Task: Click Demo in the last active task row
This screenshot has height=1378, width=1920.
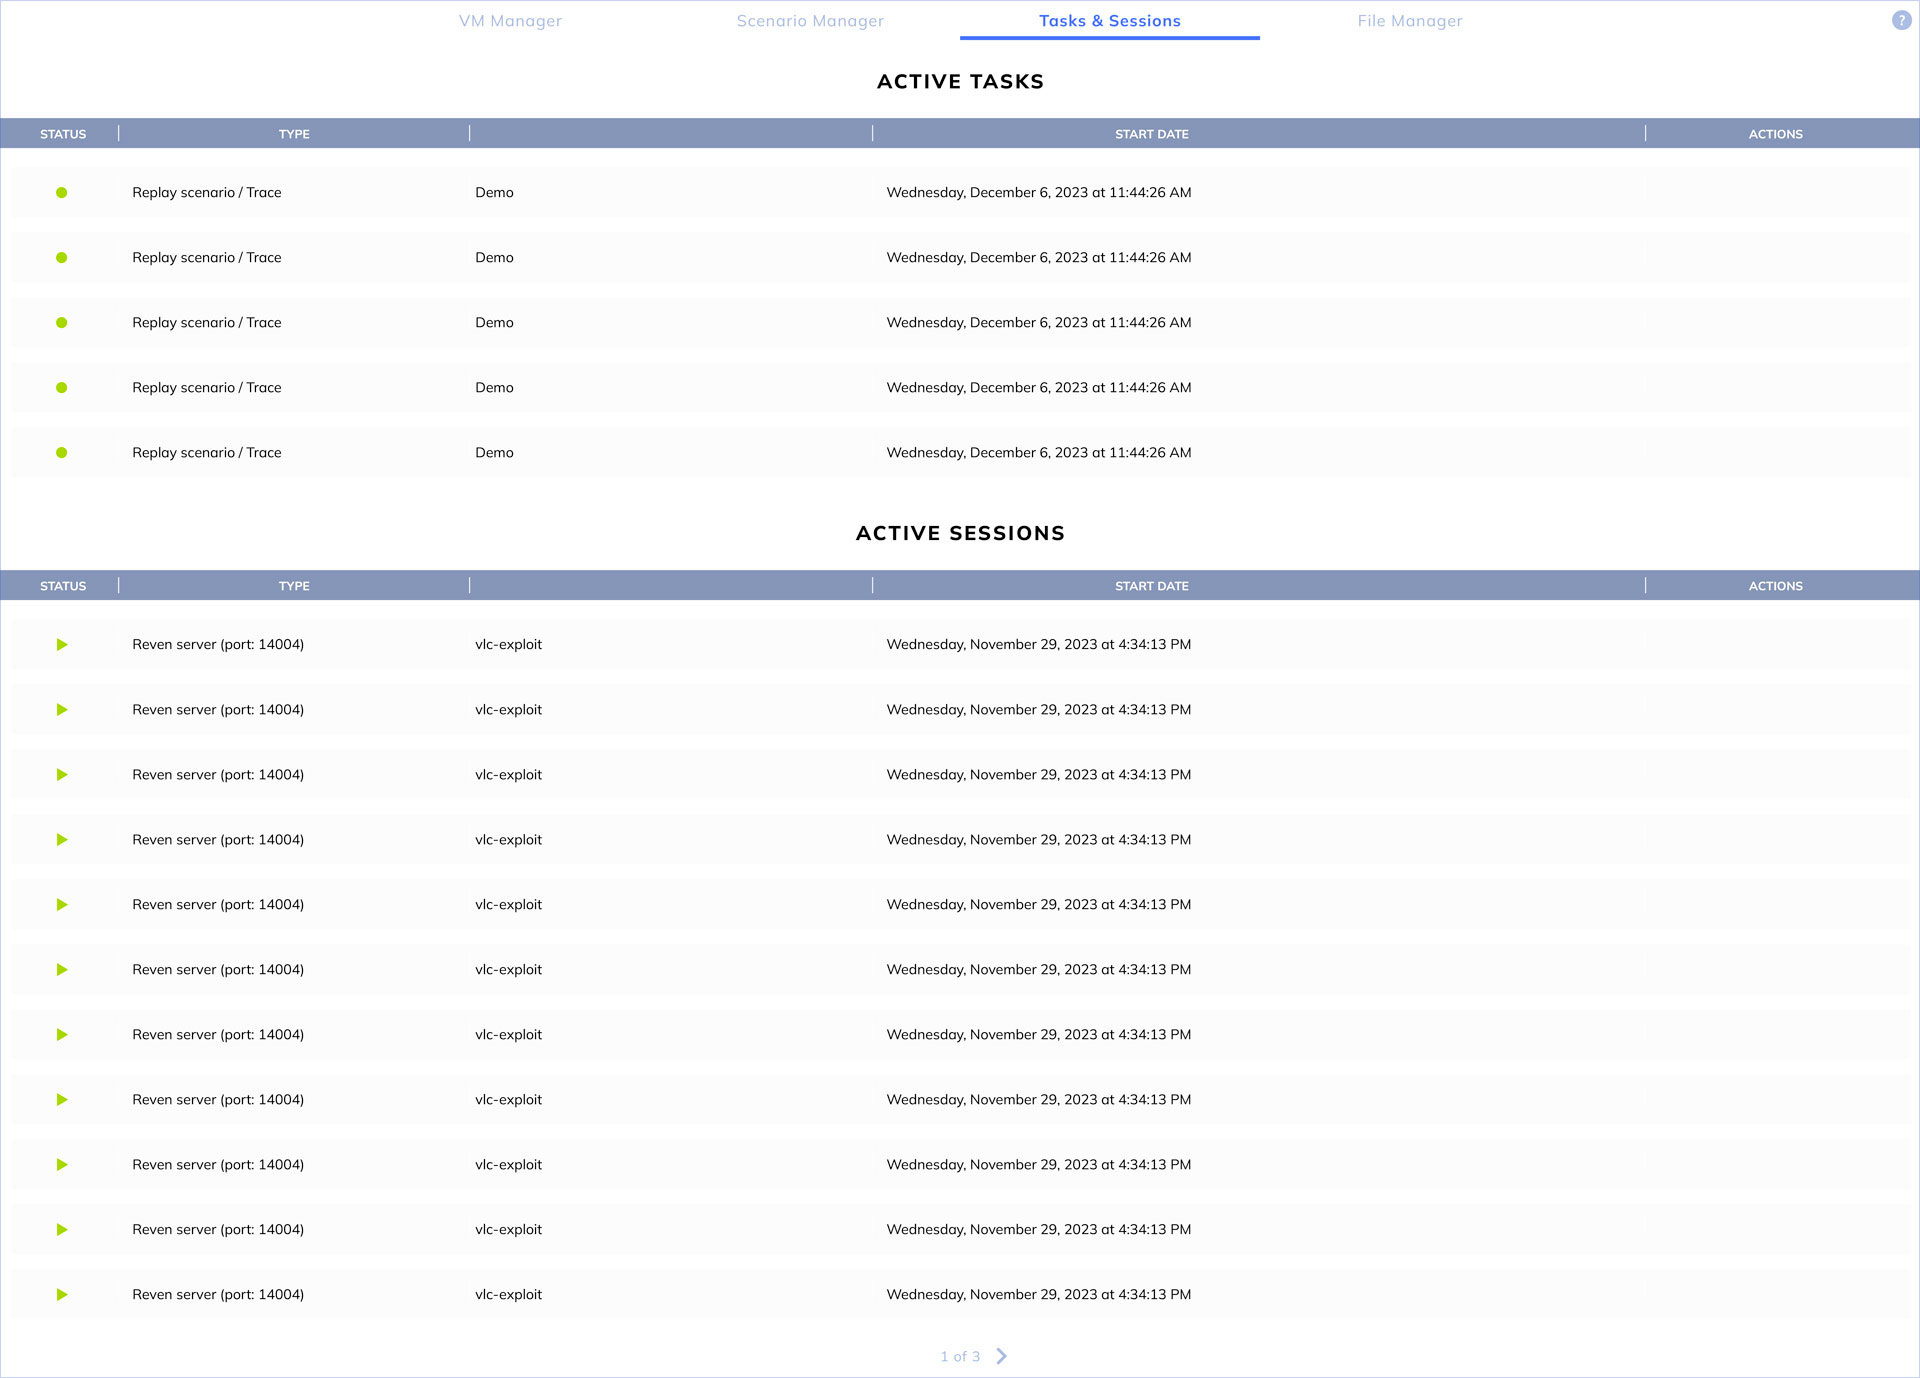Action: [x=494, y=453]
